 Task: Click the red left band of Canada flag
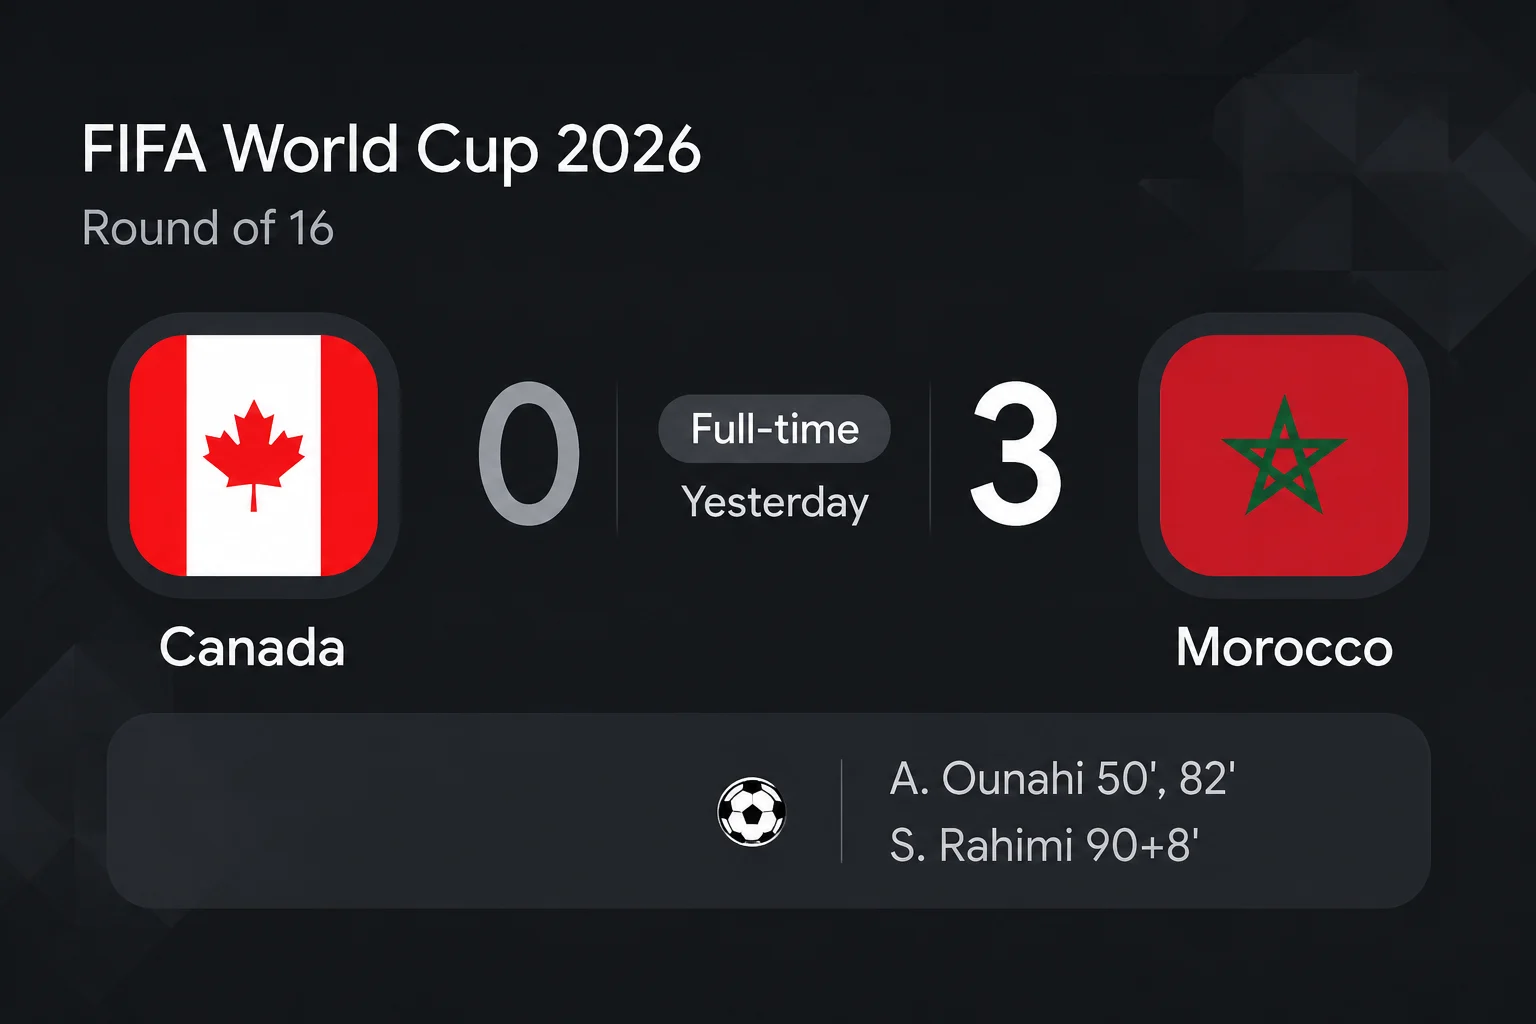click(158, 456)
